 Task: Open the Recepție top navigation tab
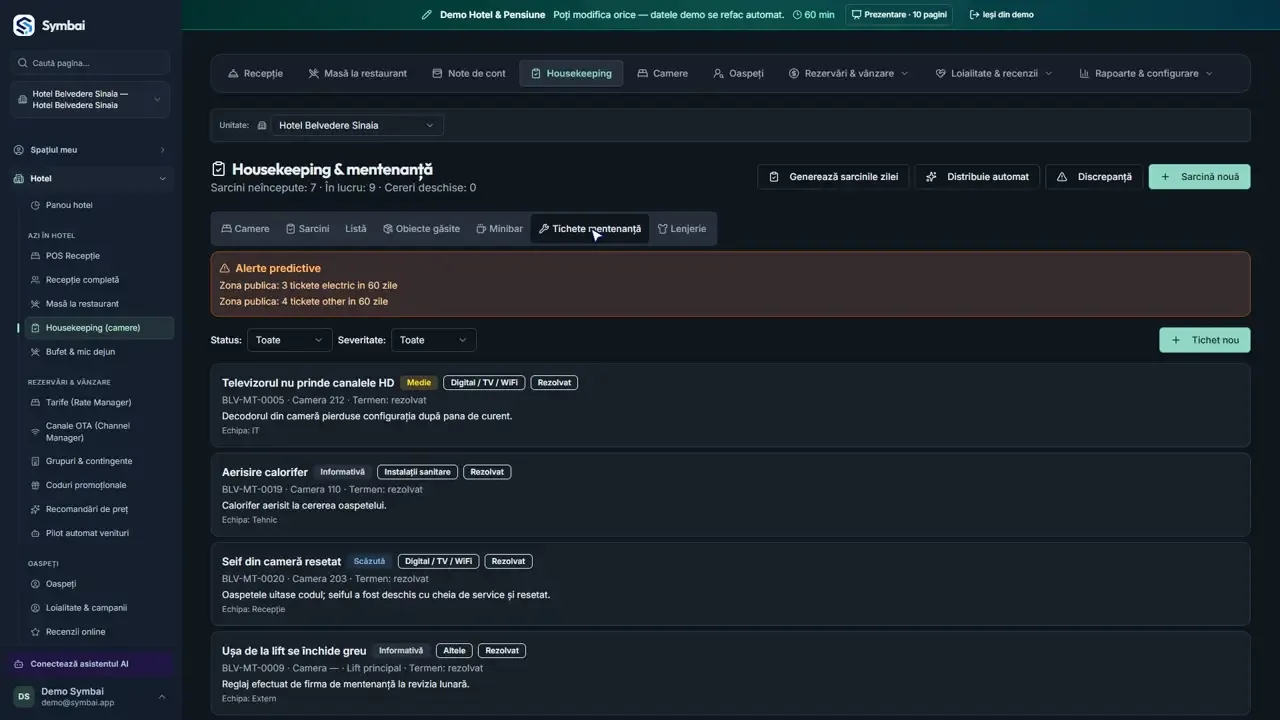256,73
